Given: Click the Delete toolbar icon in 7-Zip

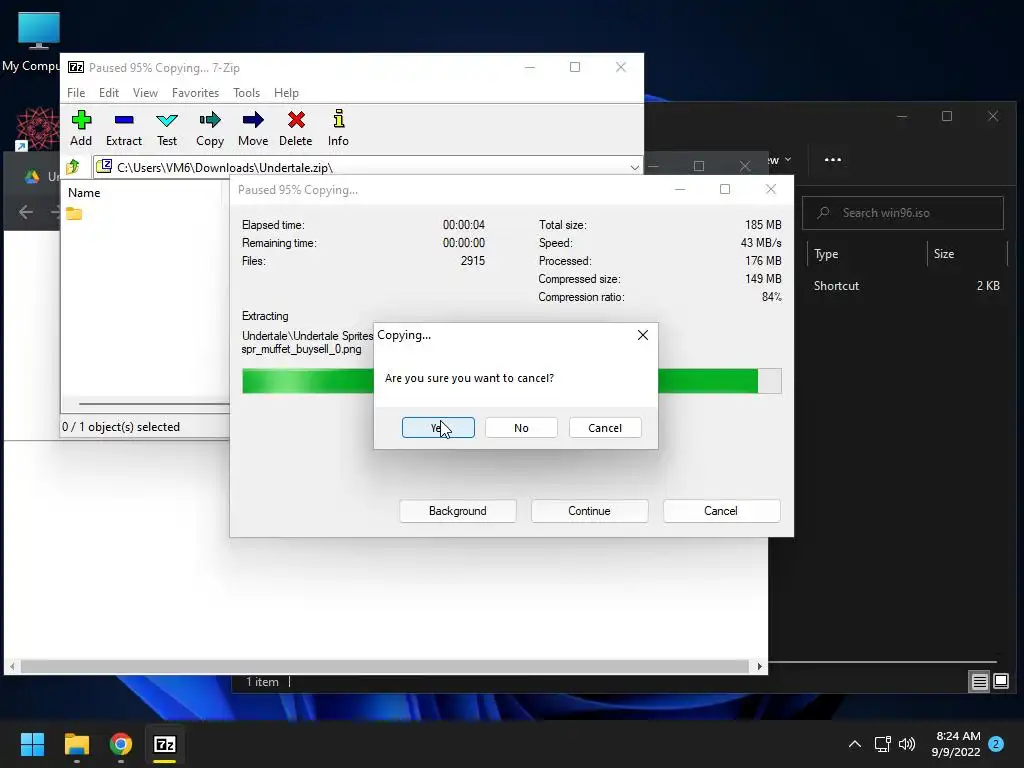Looking at the screenshot, I should click(x=296, y=128).
